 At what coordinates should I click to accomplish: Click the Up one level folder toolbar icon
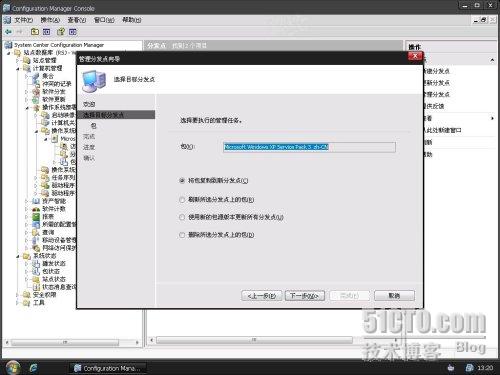click(x=35, y=32)
